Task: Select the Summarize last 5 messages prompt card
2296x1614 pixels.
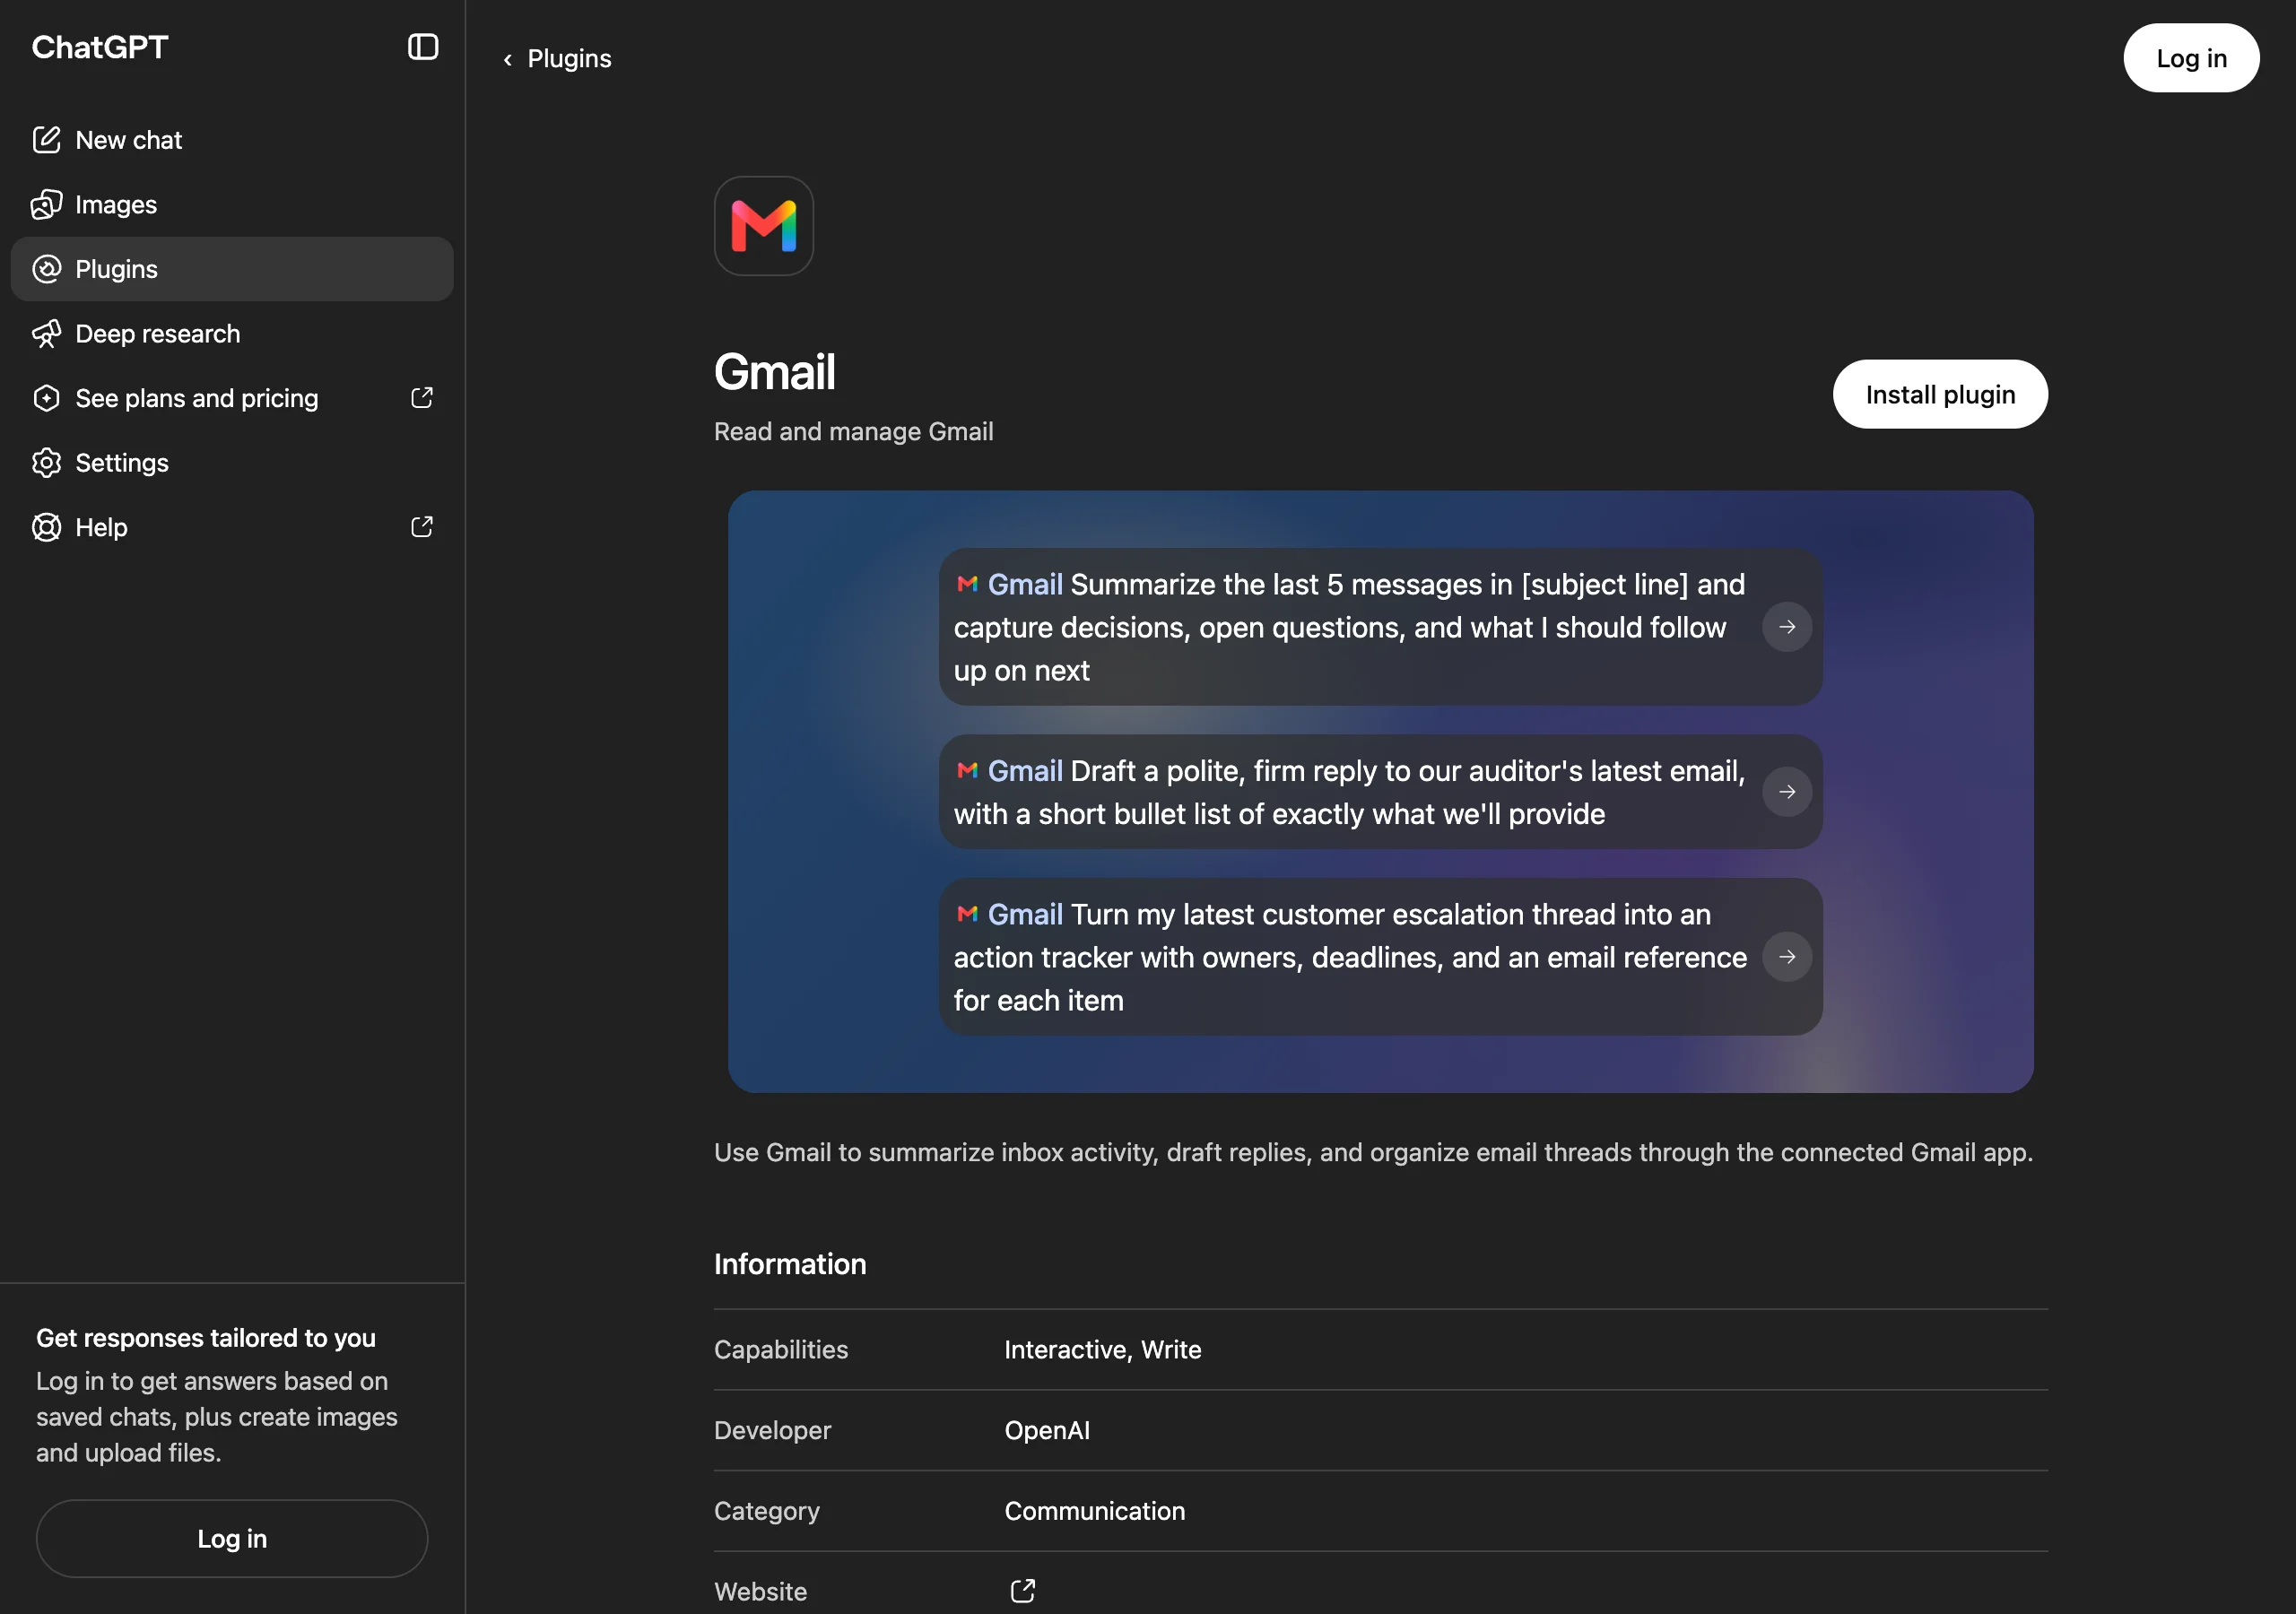Action: pos(1380,627)
